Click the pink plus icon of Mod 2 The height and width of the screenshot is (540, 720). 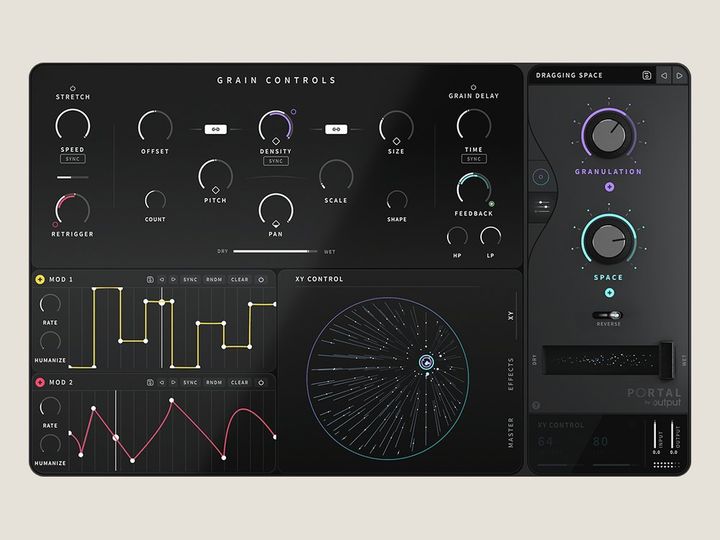pyautogui.click(x=40, y=382)
